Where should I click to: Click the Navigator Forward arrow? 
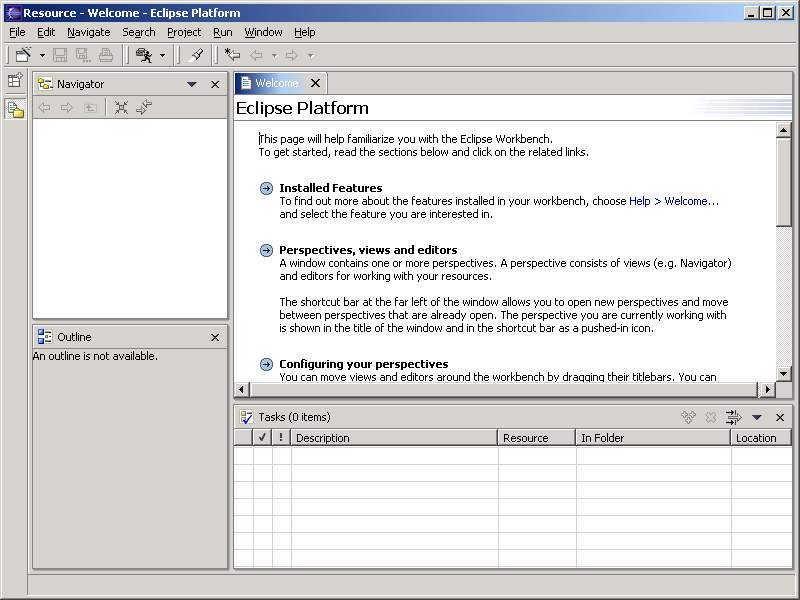coord(67,107)
